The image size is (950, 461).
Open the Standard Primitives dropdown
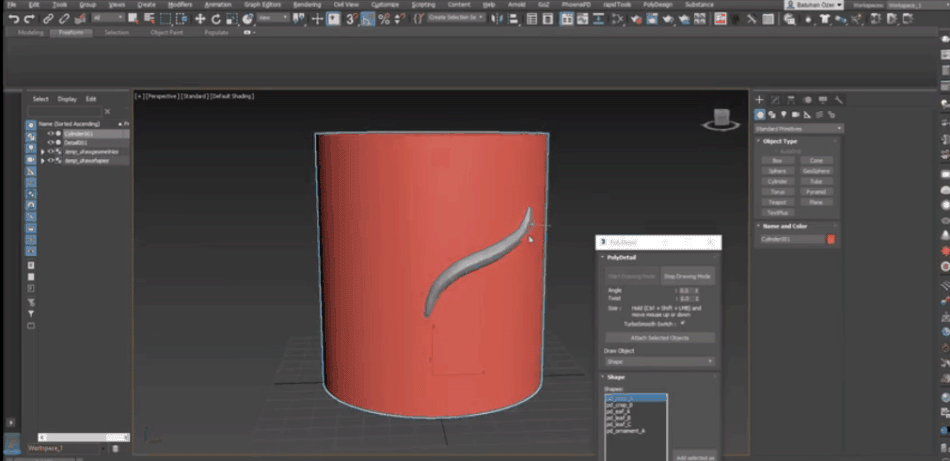click(x=798, y=128)
